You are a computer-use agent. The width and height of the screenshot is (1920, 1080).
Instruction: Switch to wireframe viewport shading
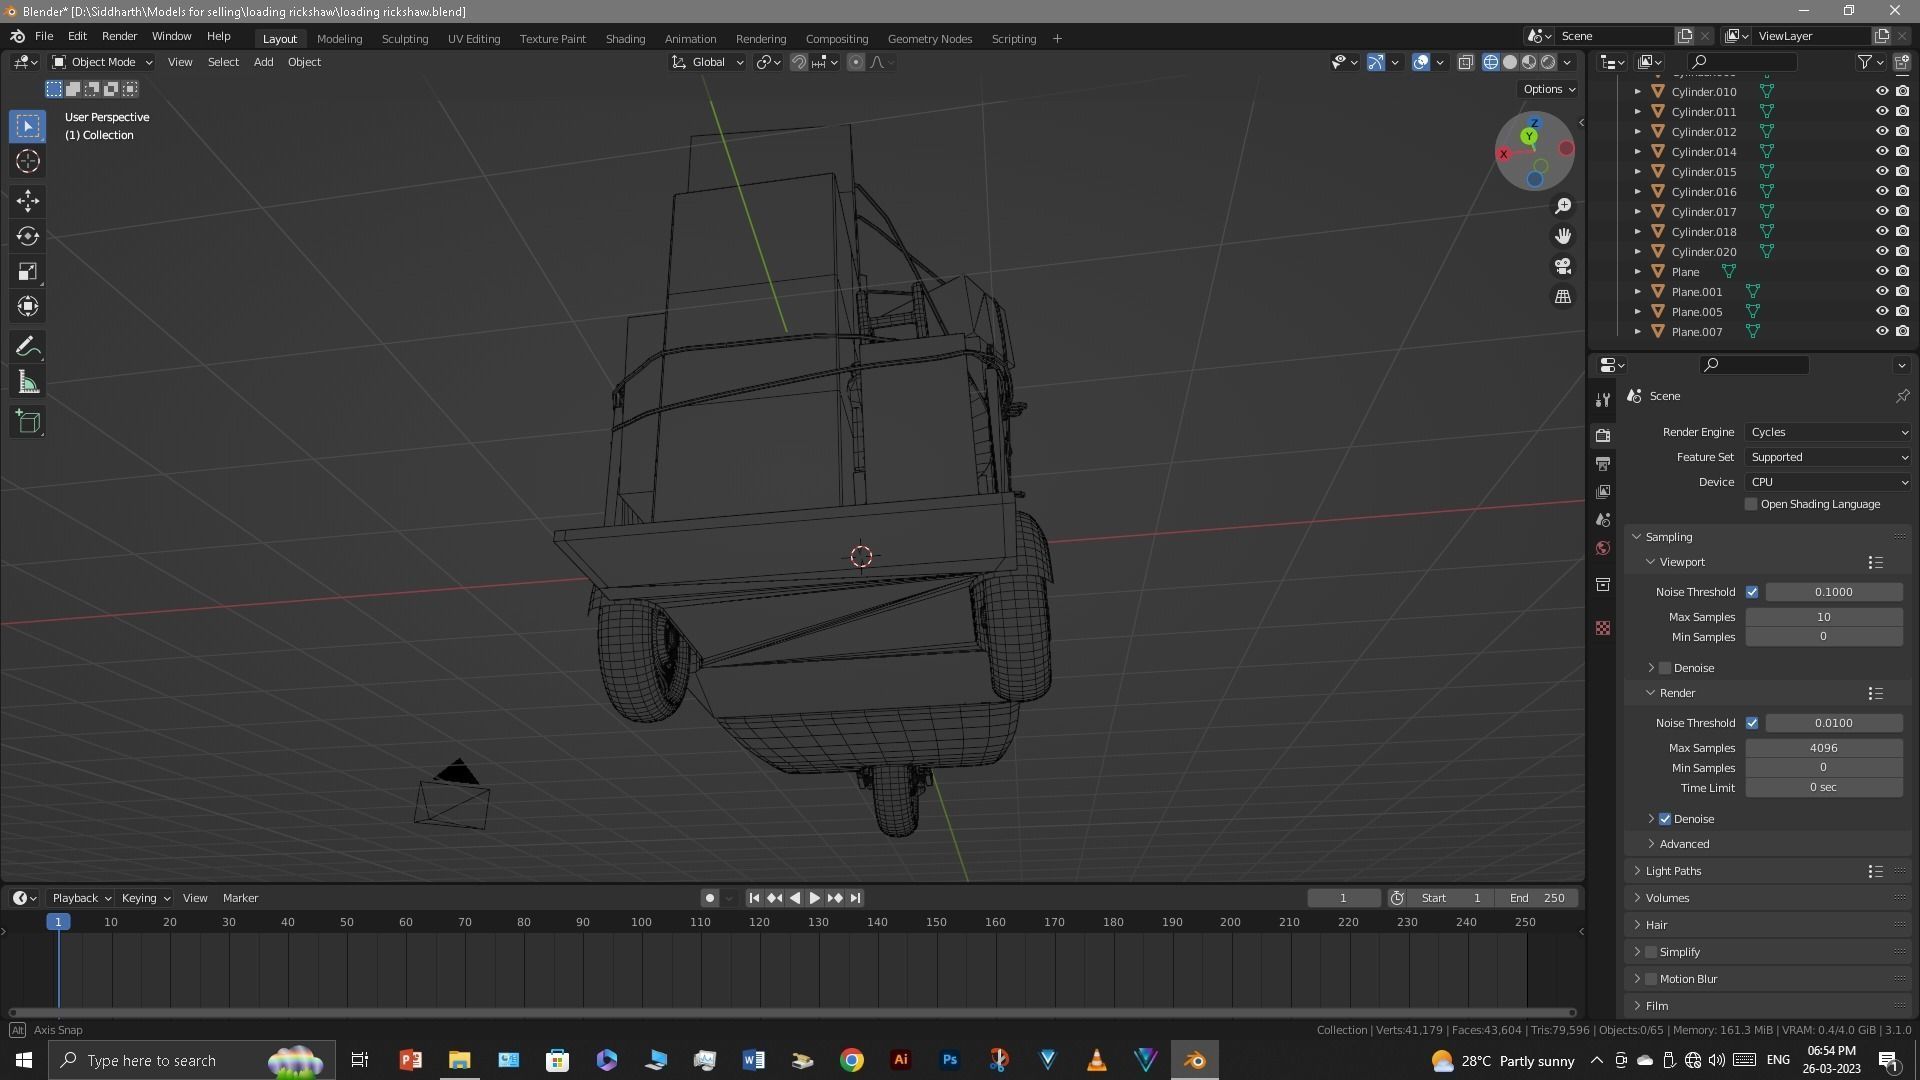(1491, 62)
